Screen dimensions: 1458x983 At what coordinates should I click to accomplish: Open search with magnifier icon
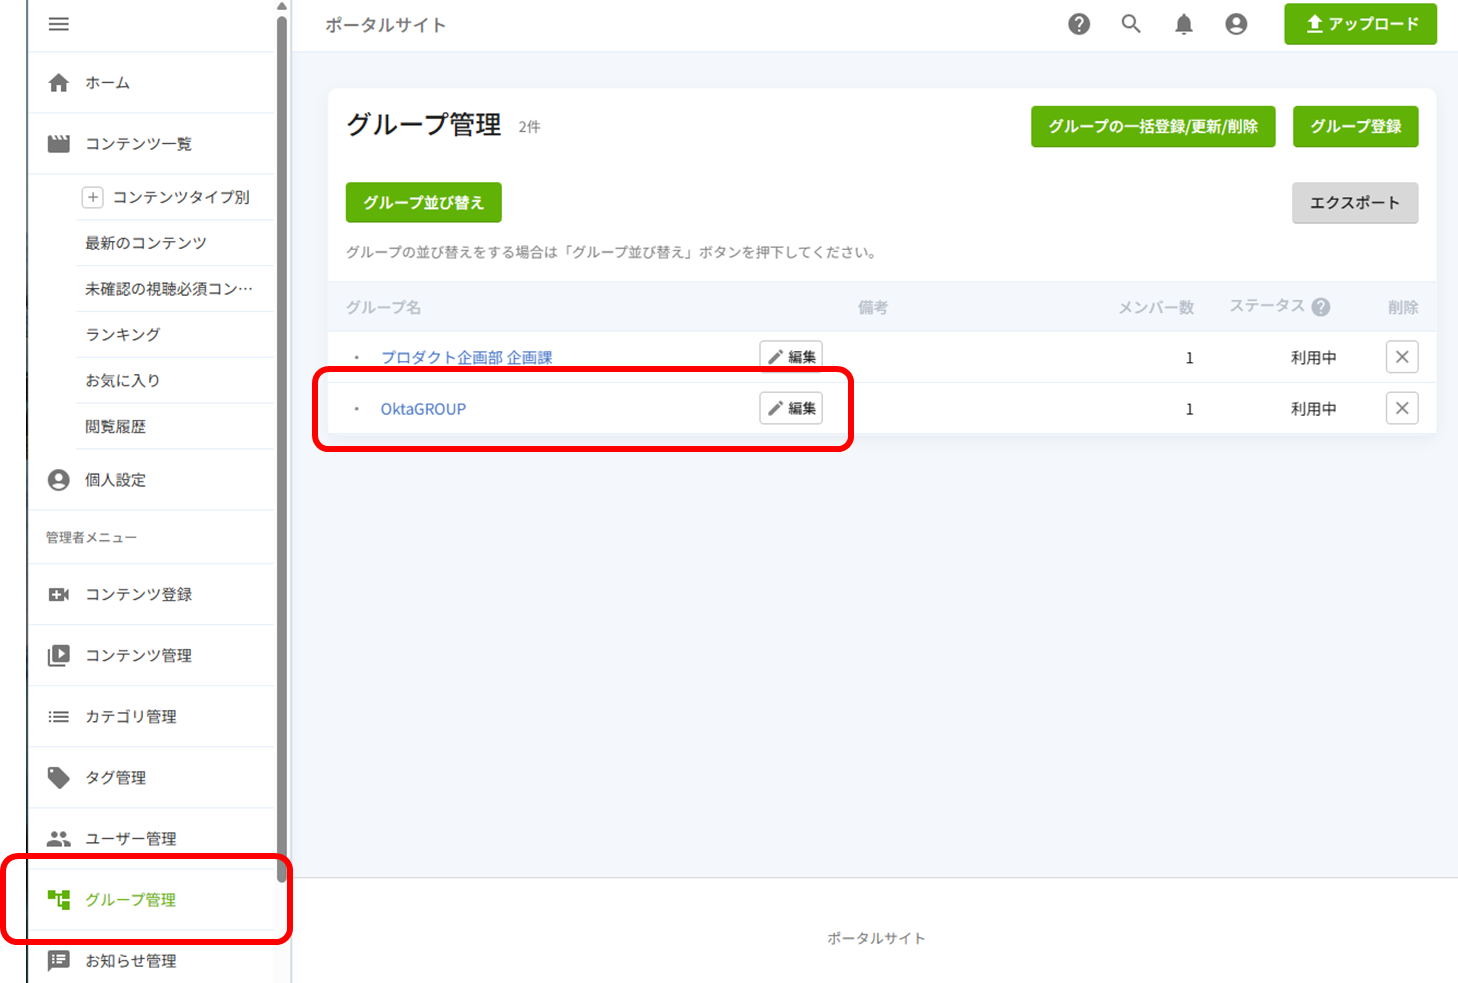click(1131, 24)
